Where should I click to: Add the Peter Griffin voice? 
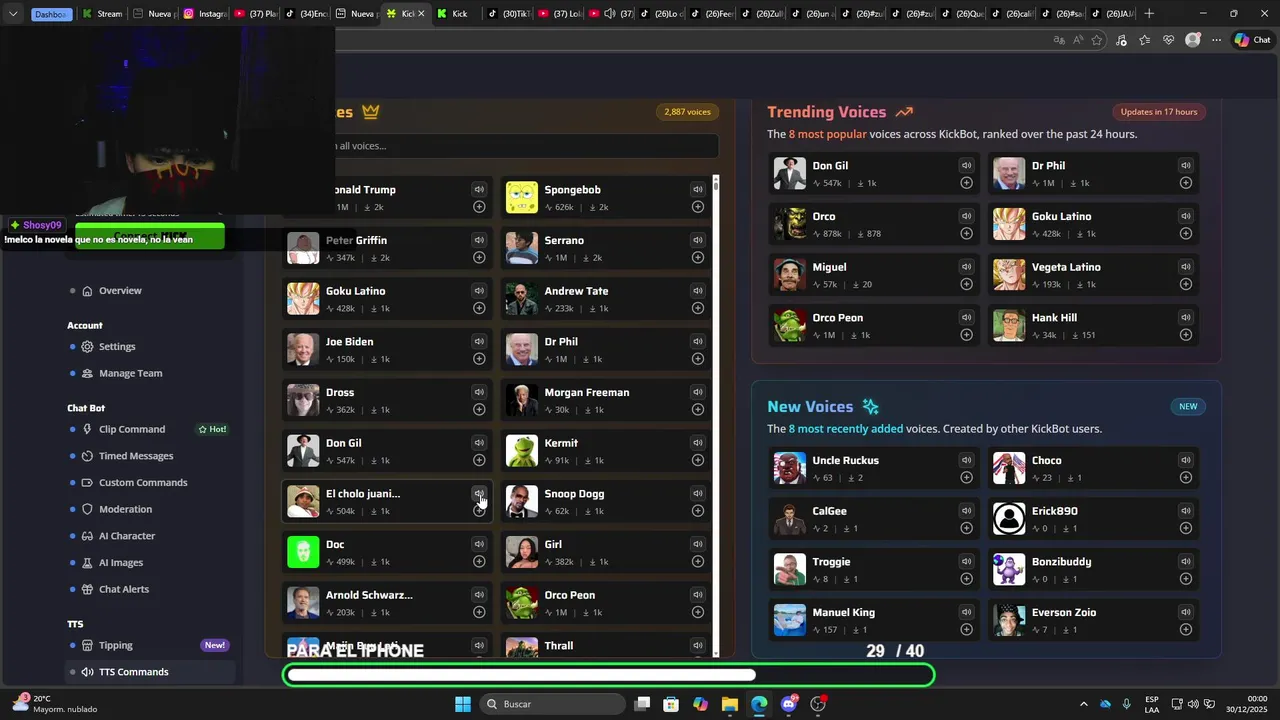click(x=479, y=258)
